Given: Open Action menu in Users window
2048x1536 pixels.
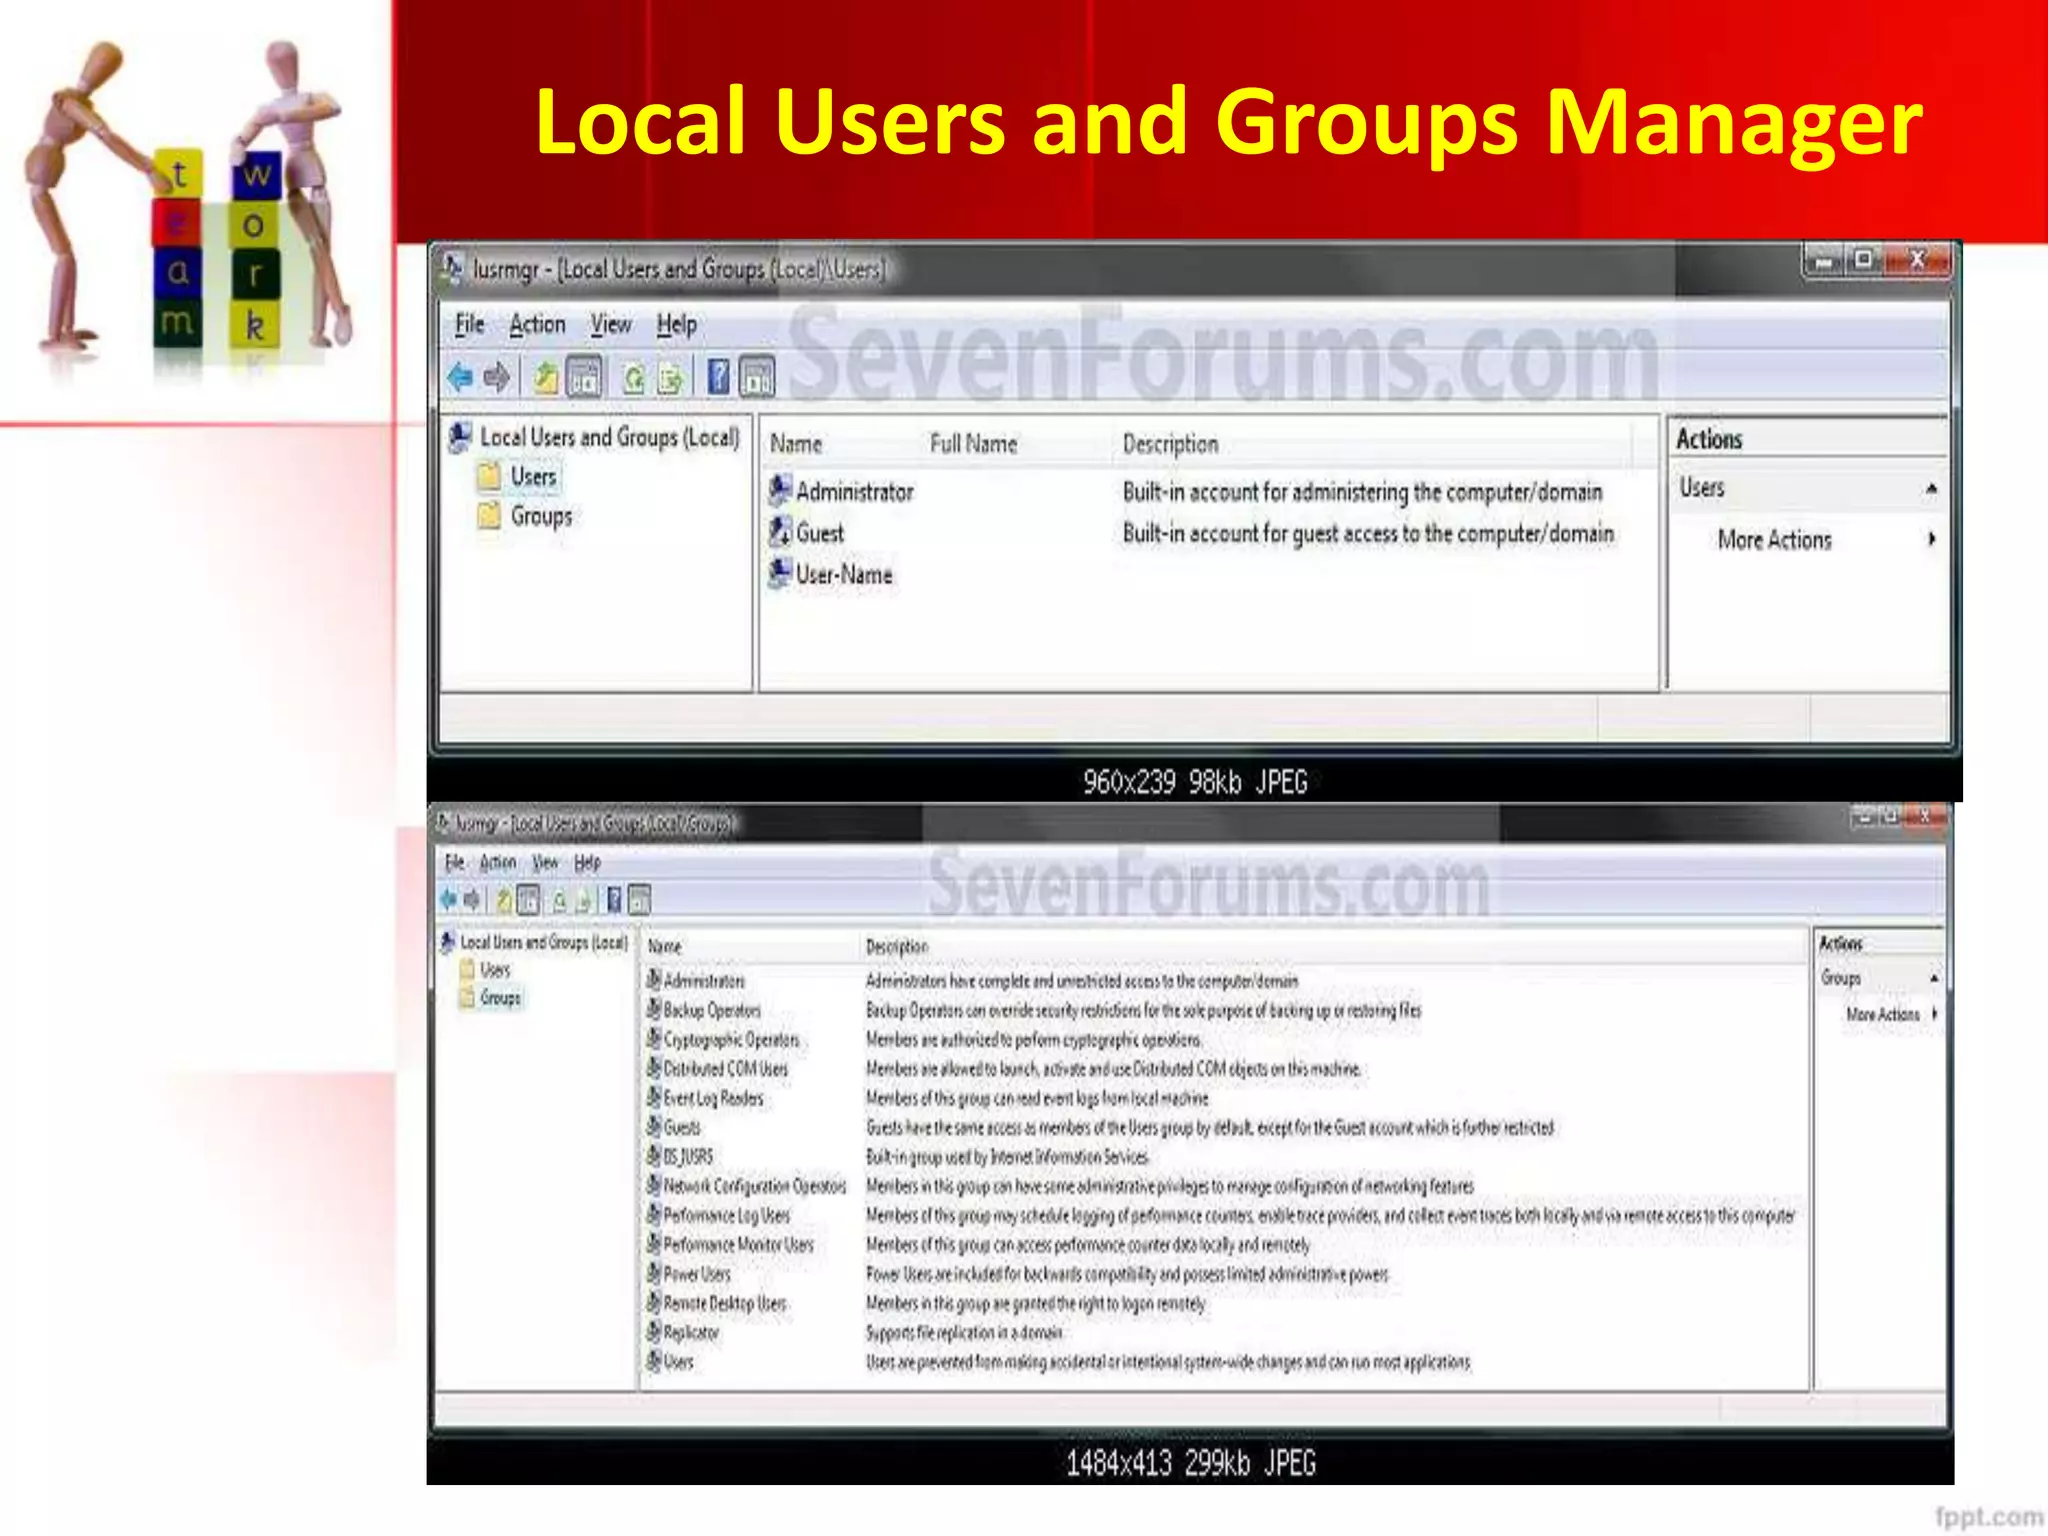Looking at the screenshot, I should pyautogui.click(x=537, y=324).
